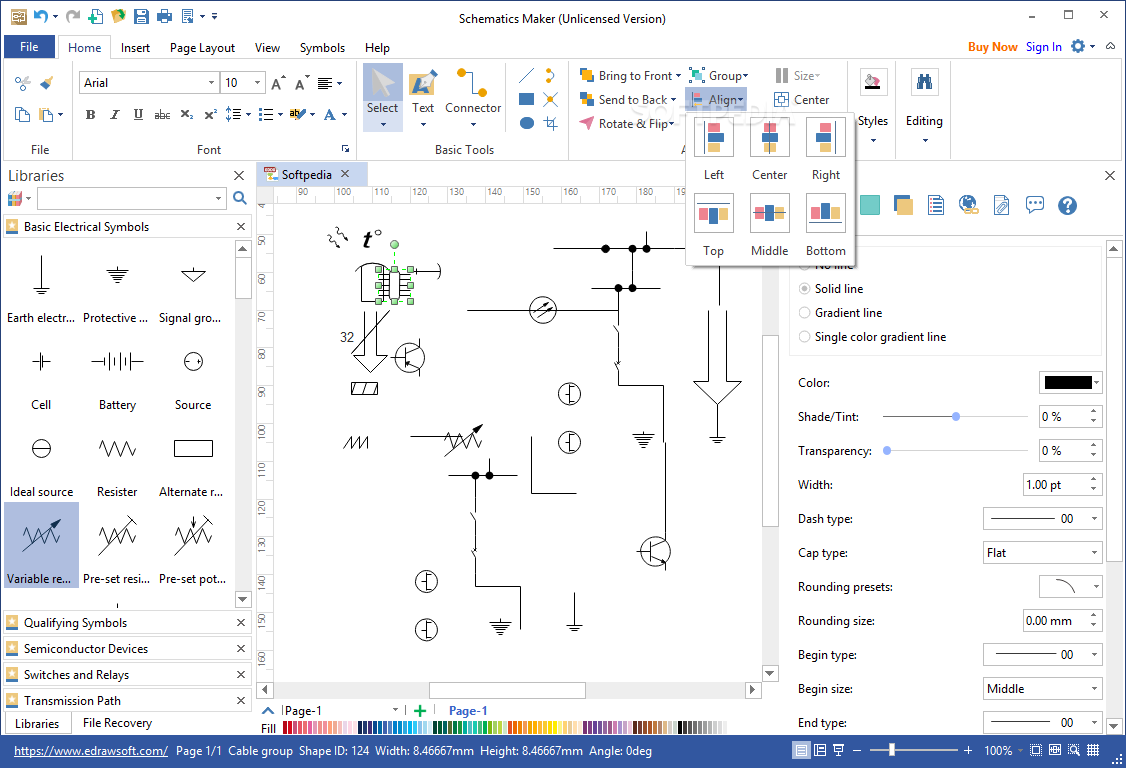This screenshot has width=1126, height=768.
Task: Open the hyperlink globe icon
Action: 968,205
